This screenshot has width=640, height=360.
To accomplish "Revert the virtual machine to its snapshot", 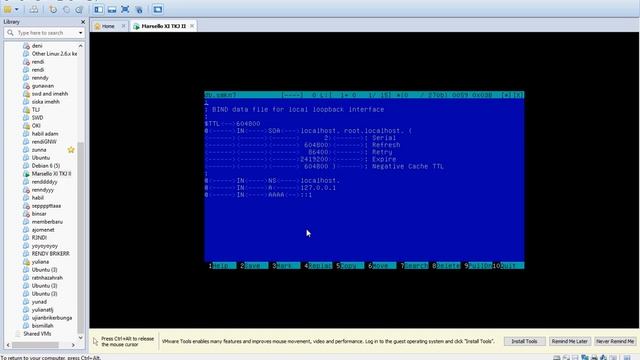I will [x=66, y=9].
